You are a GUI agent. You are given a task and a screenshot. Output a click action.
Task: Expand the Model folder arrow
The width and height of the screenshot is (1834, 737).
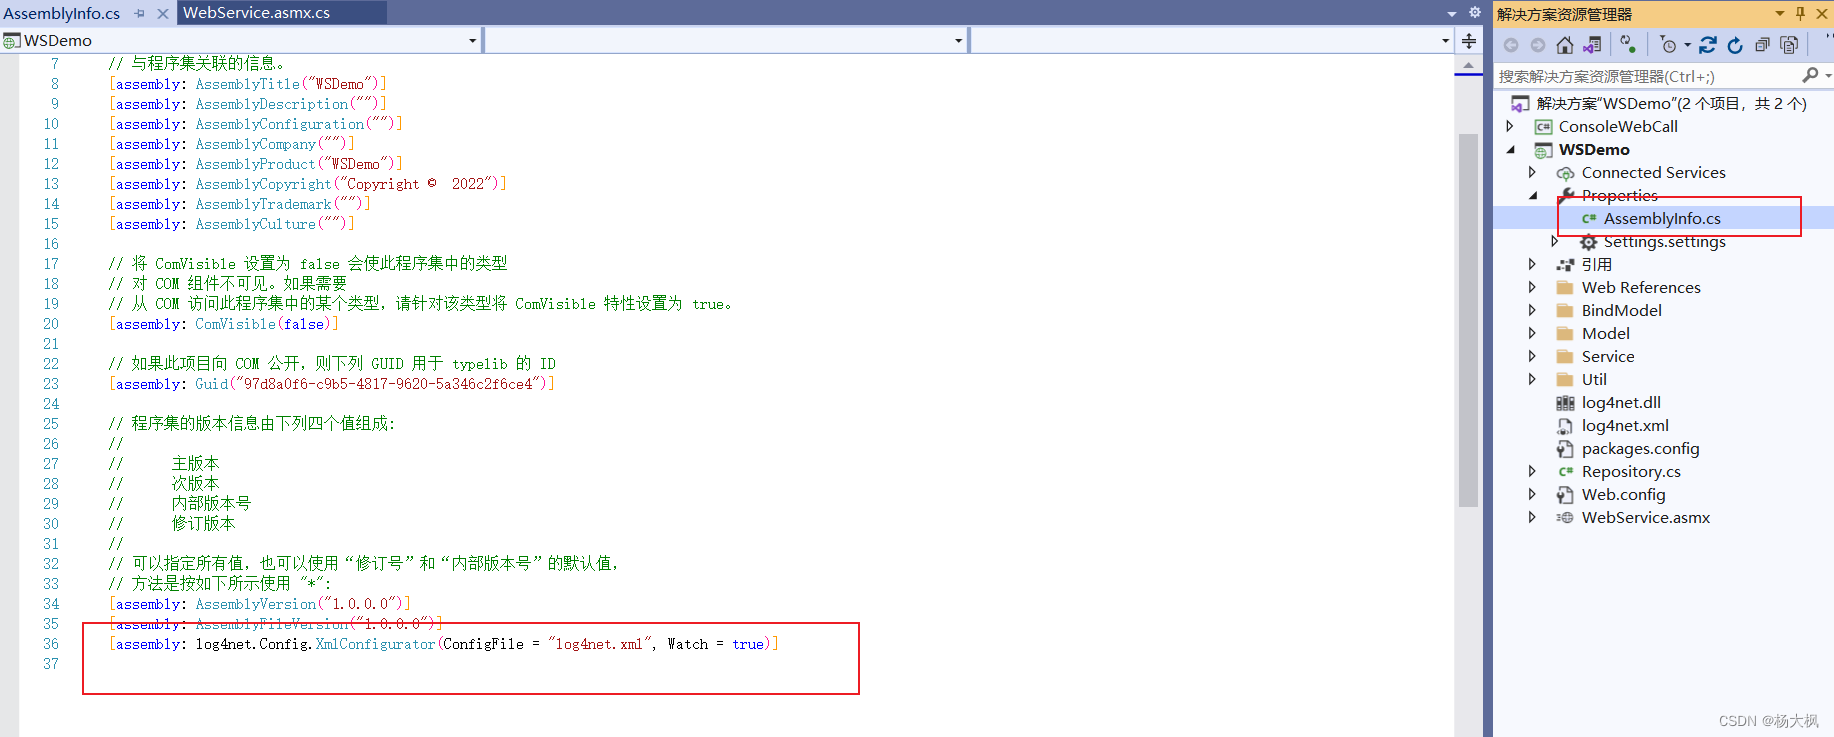(1532, 333)
